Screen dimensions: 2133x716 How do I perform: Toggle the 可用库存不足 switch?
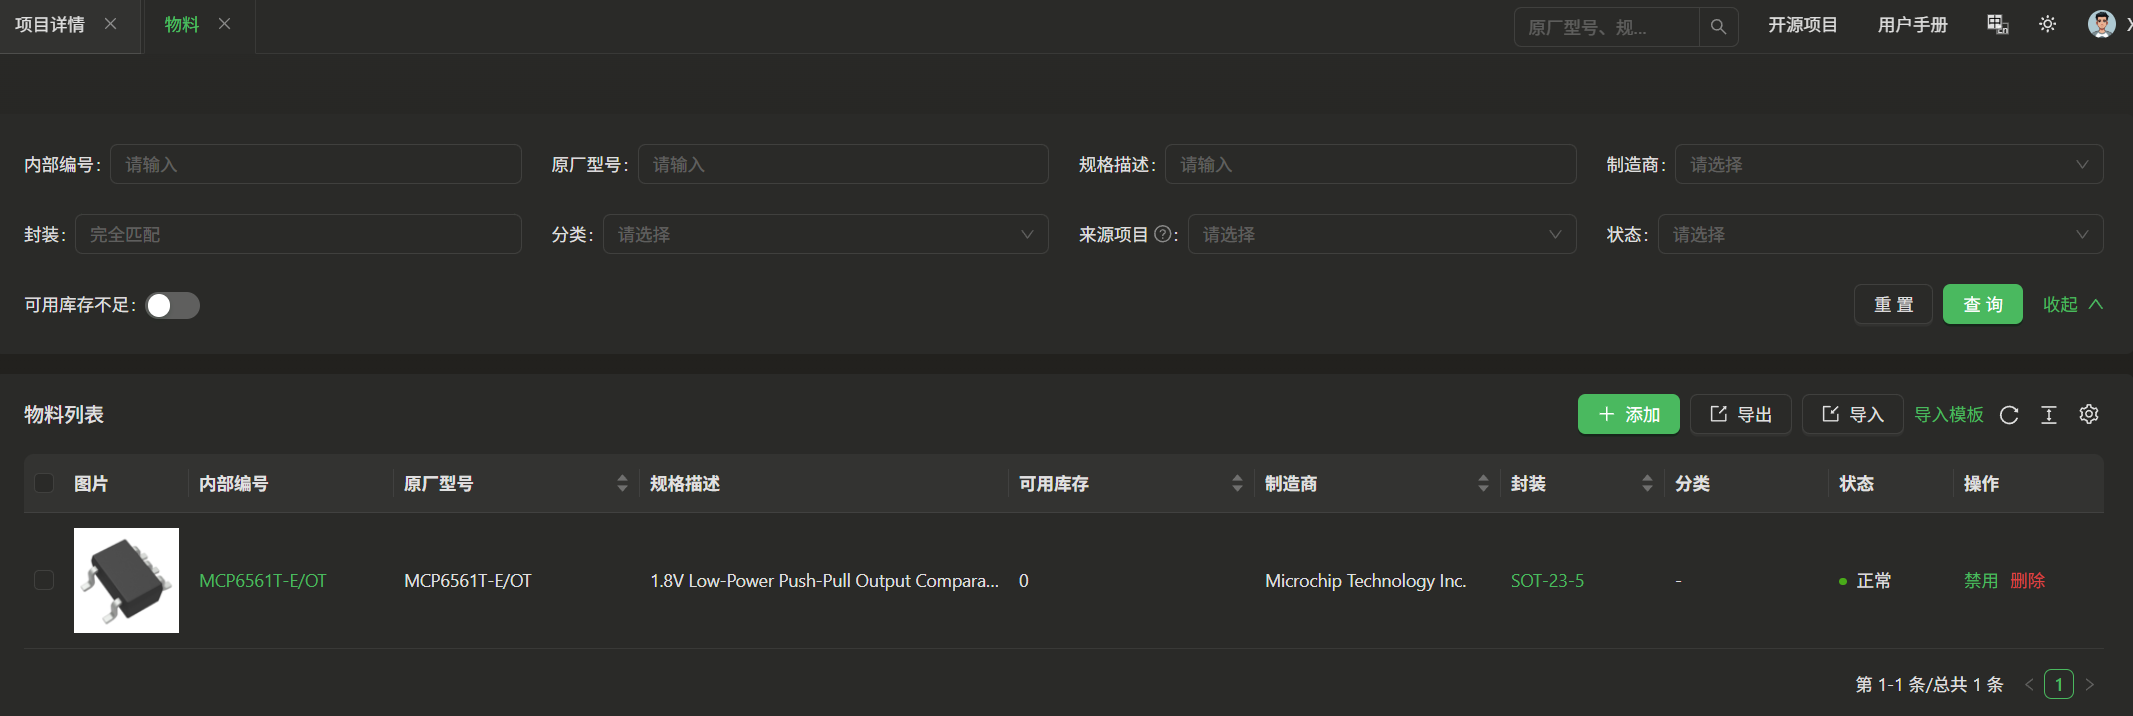[x=173, y=305]
